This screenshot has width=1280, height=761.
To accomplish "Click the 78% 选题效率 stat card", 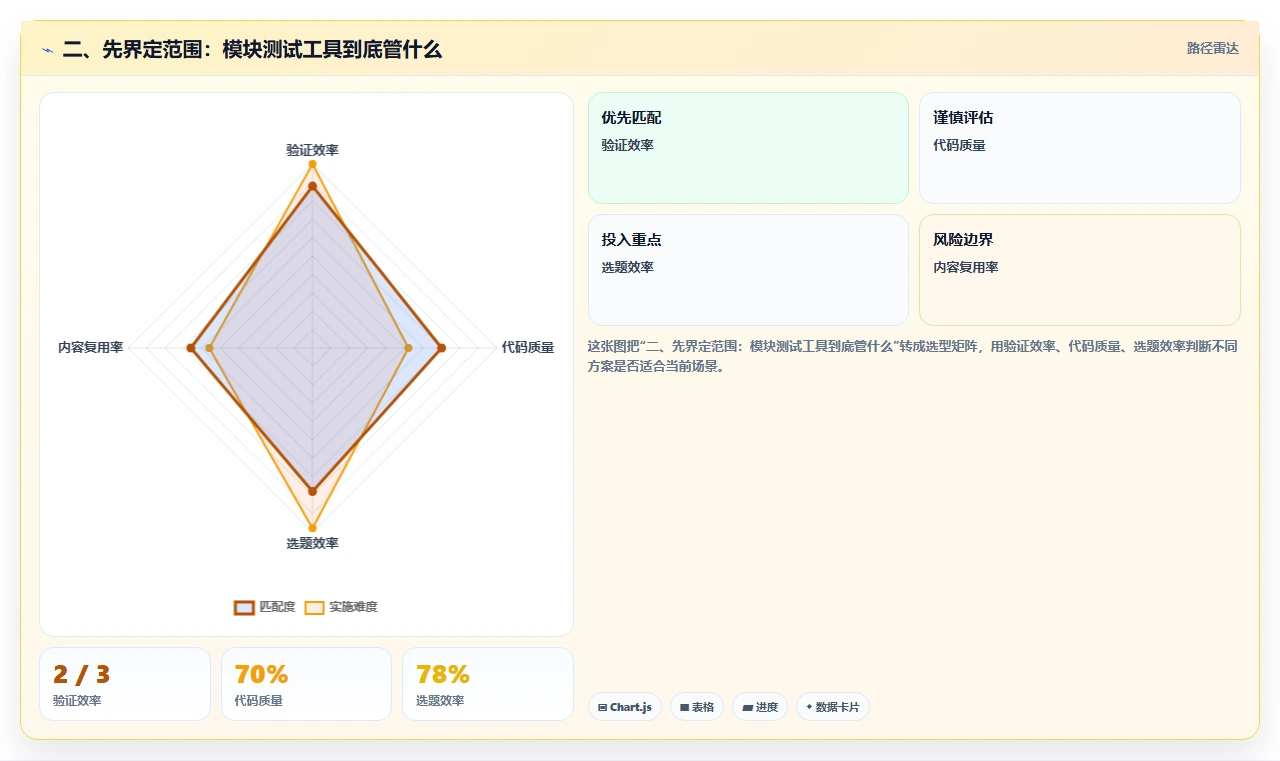I will tap(488, 684).
